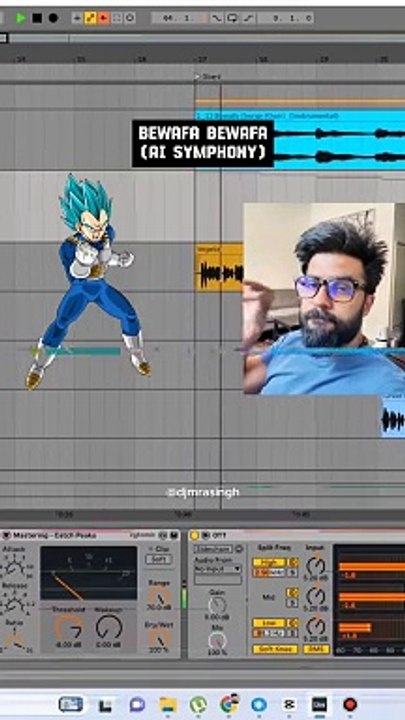405x720 pixels.
Task: Open Google Chrome from the taskbar
Action: point(229,704)
